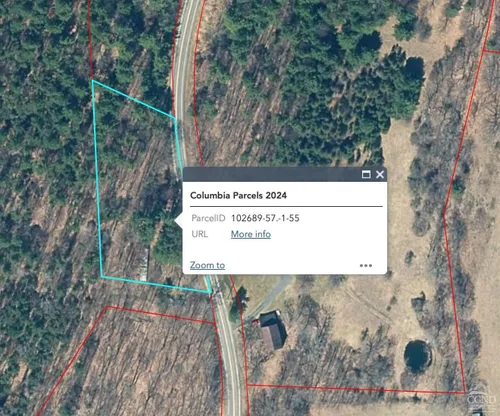Click the CGND watermark logo

481,398
